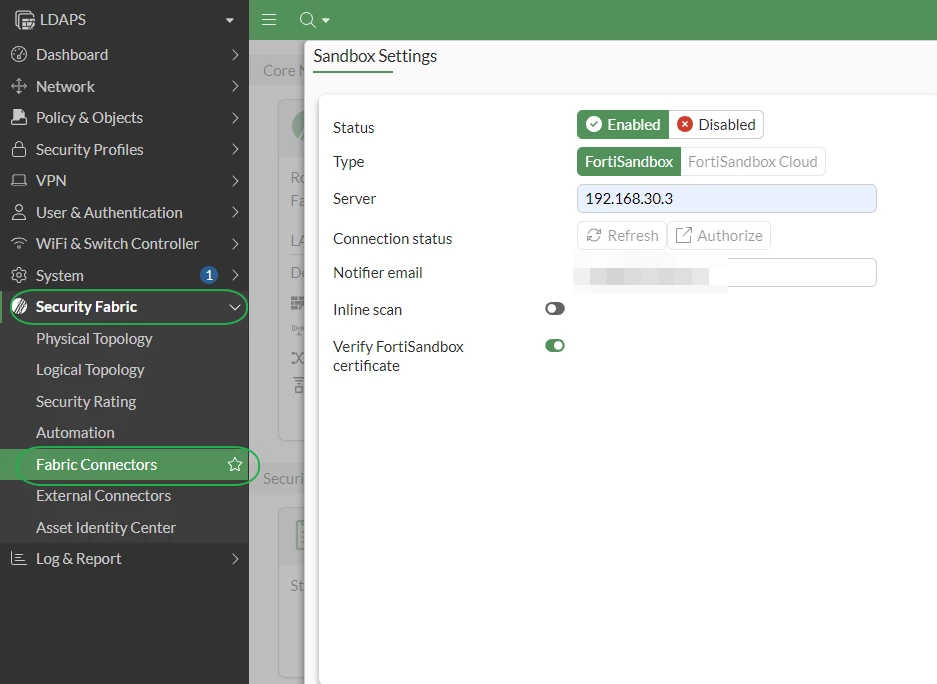Screen dimensions: 937x684
Task: Click the Refresh connection status button
Action: [622, 235]
